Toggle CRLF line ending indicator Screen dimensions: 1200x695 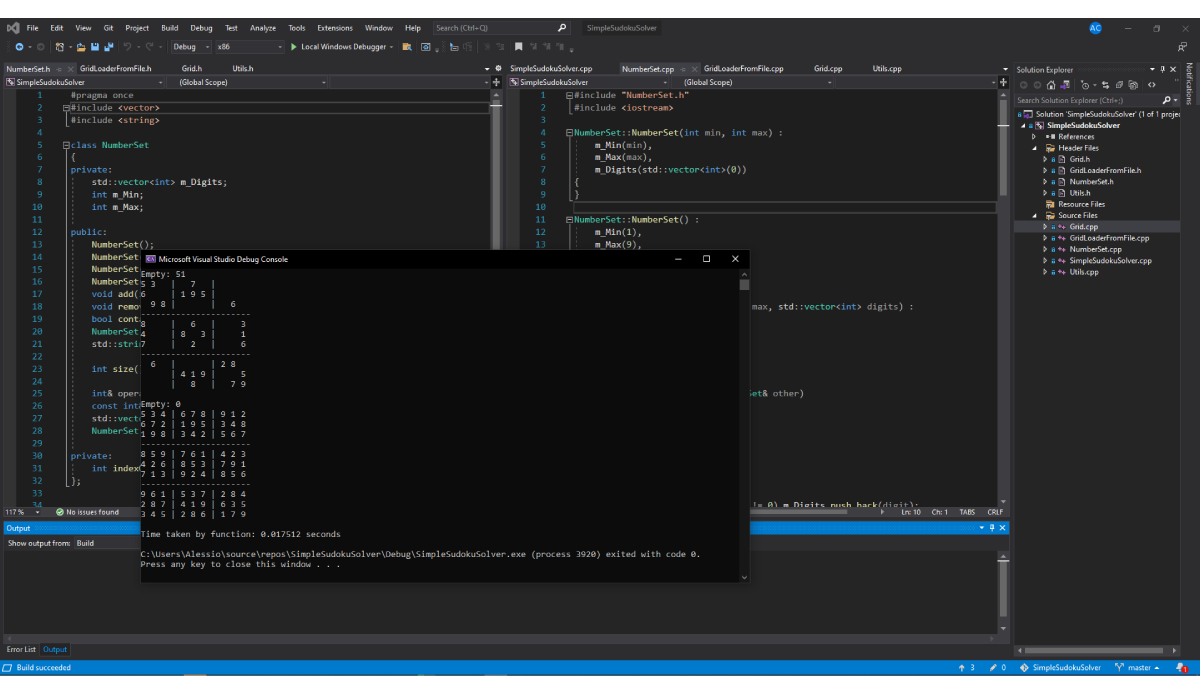click(x=995, y=512)
